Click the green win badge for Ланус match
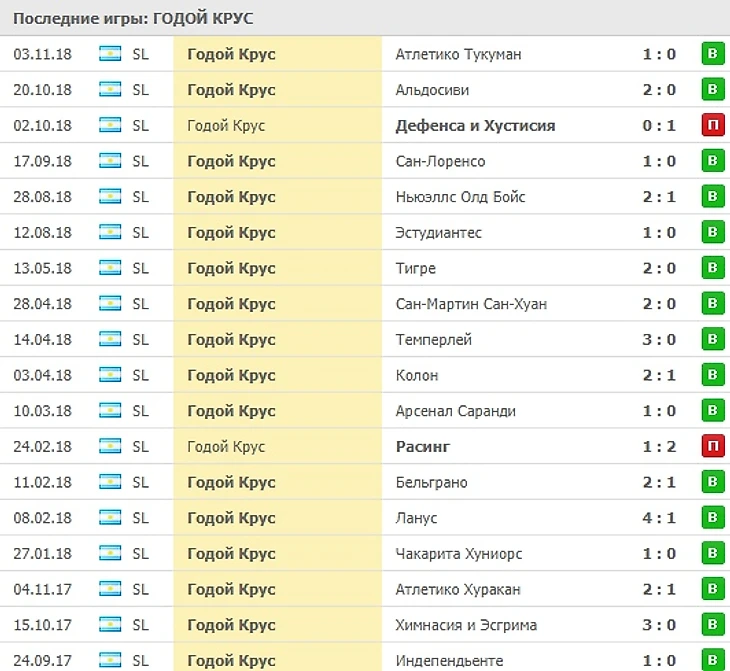 coord(712,518)
